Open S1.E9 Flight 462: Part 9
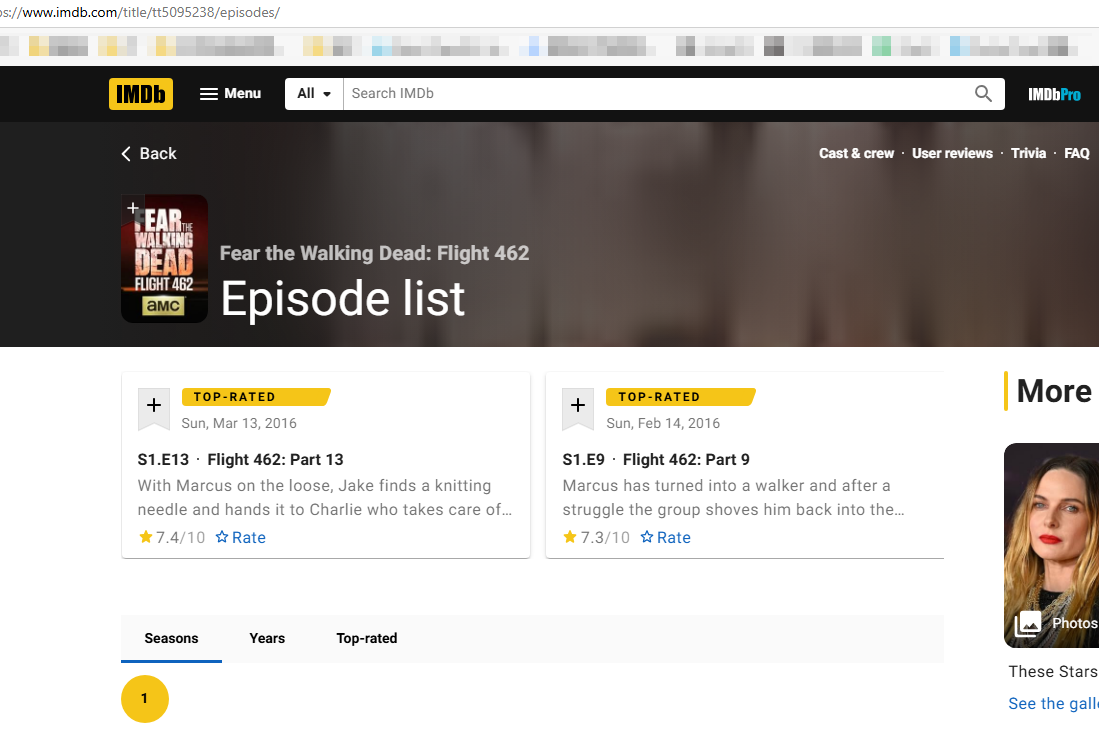Viewport: 1099px width, 736px height. [656, 460]
